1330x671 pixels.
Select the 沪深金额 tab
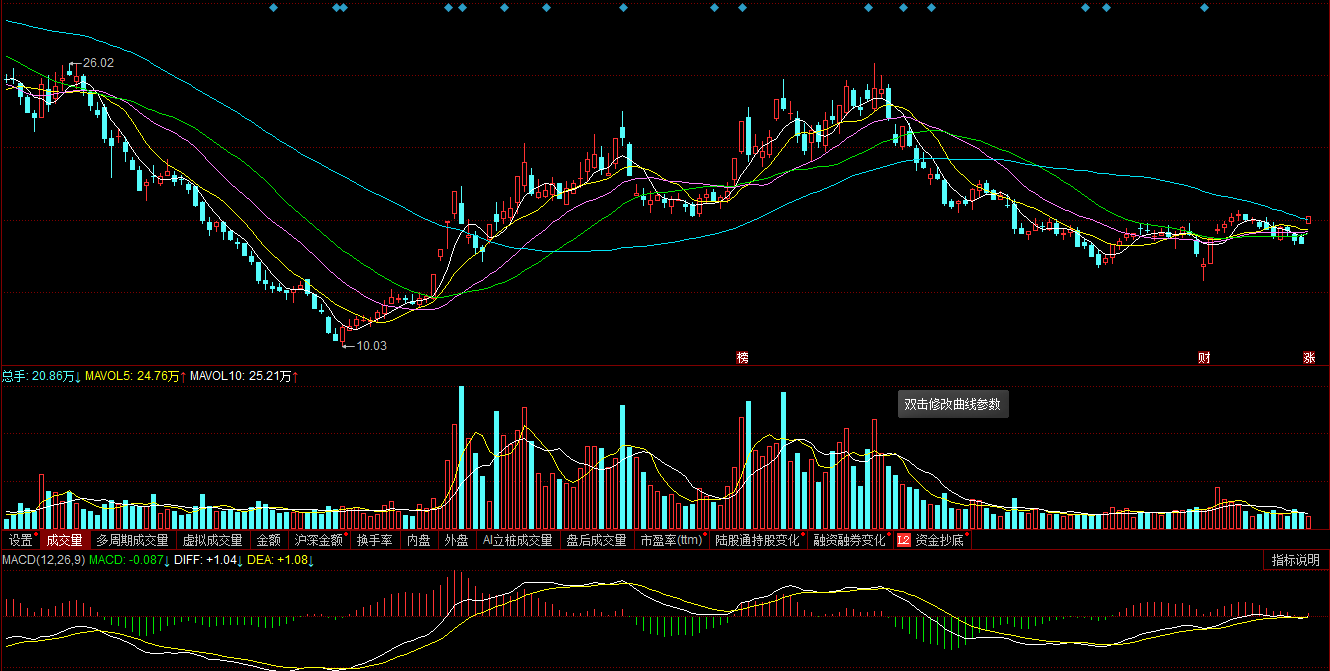(x=312, y=540)
